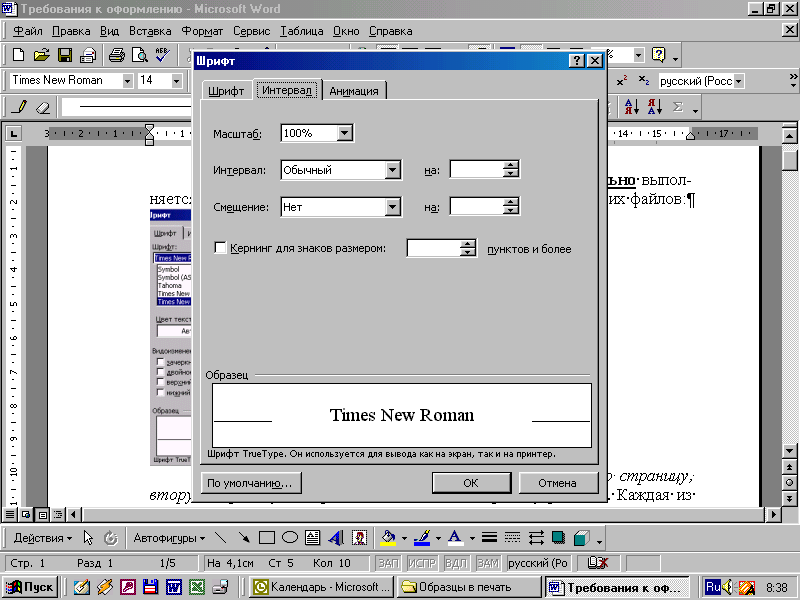Sort ascending in the tables toolbar

point(631,107)
